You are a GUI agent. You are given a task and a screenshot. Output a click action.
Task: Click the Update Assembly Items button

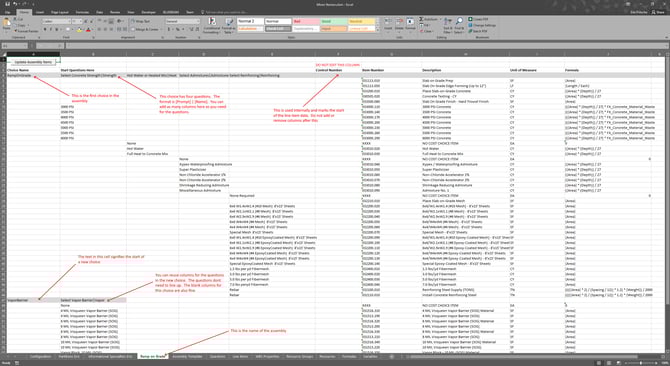(33, 62)
